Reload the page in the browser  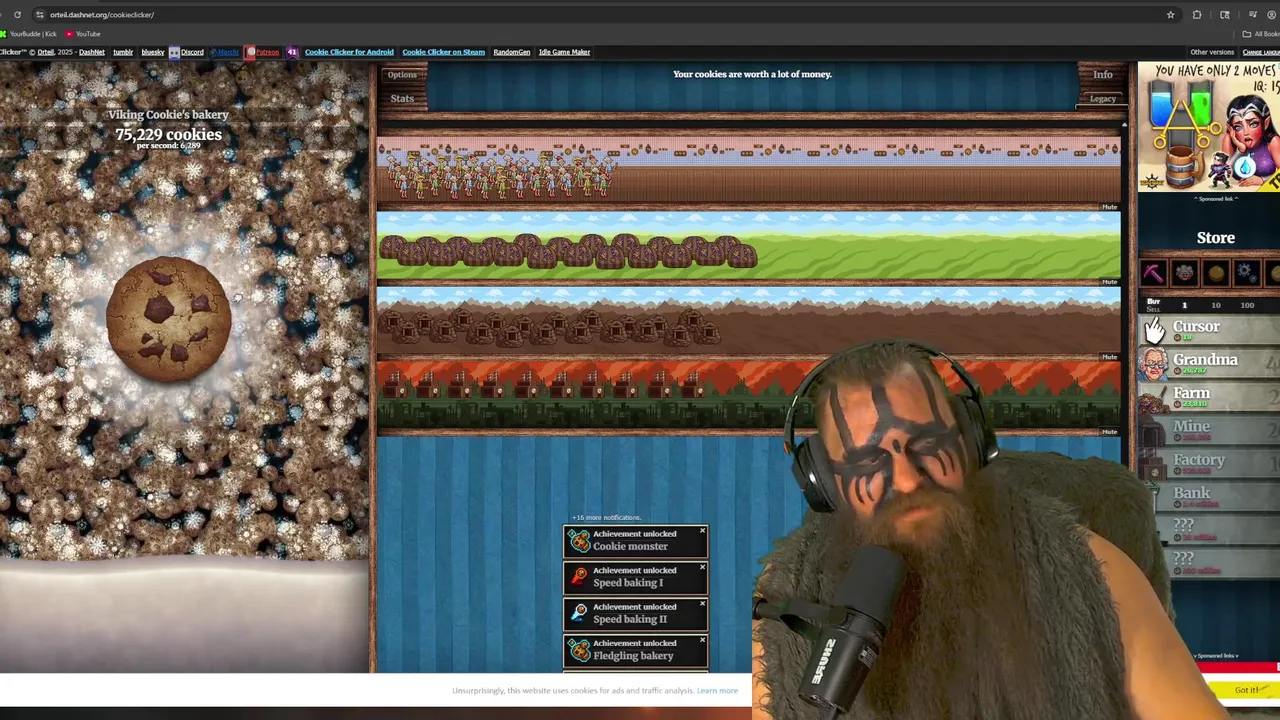(x=17, y=15)
